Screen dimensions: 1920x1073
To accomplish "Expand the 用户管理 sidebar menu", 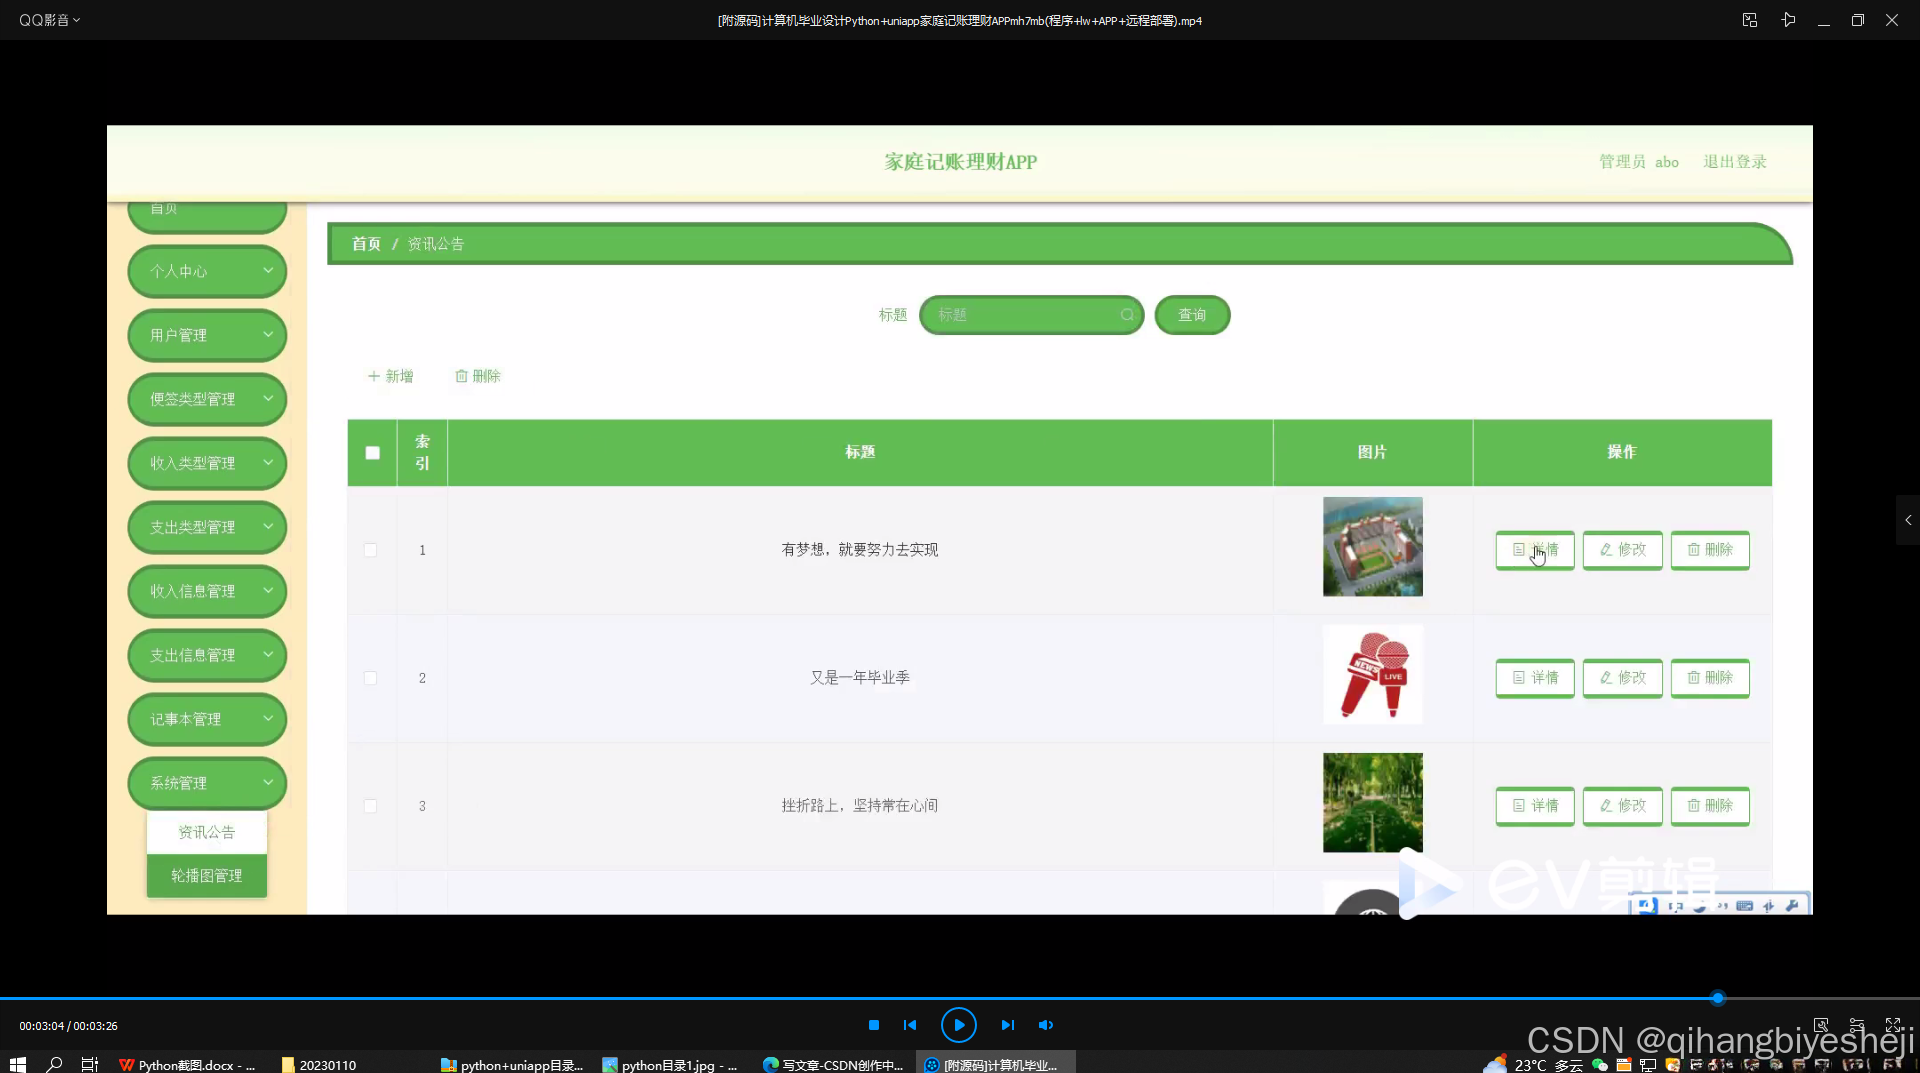I will (x=206, y=335).
